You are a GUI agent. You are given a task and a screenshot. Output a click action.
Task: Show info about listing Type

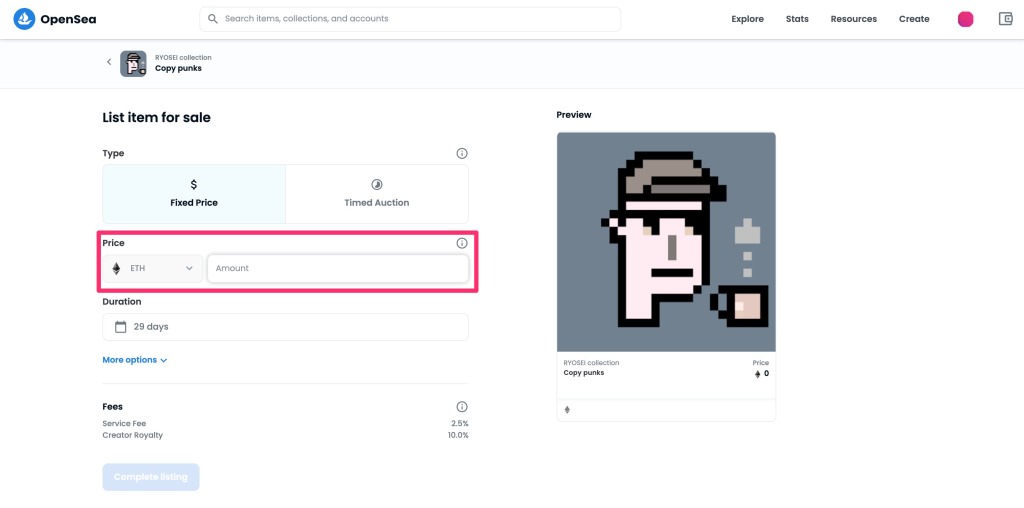[x=462, y=153]
